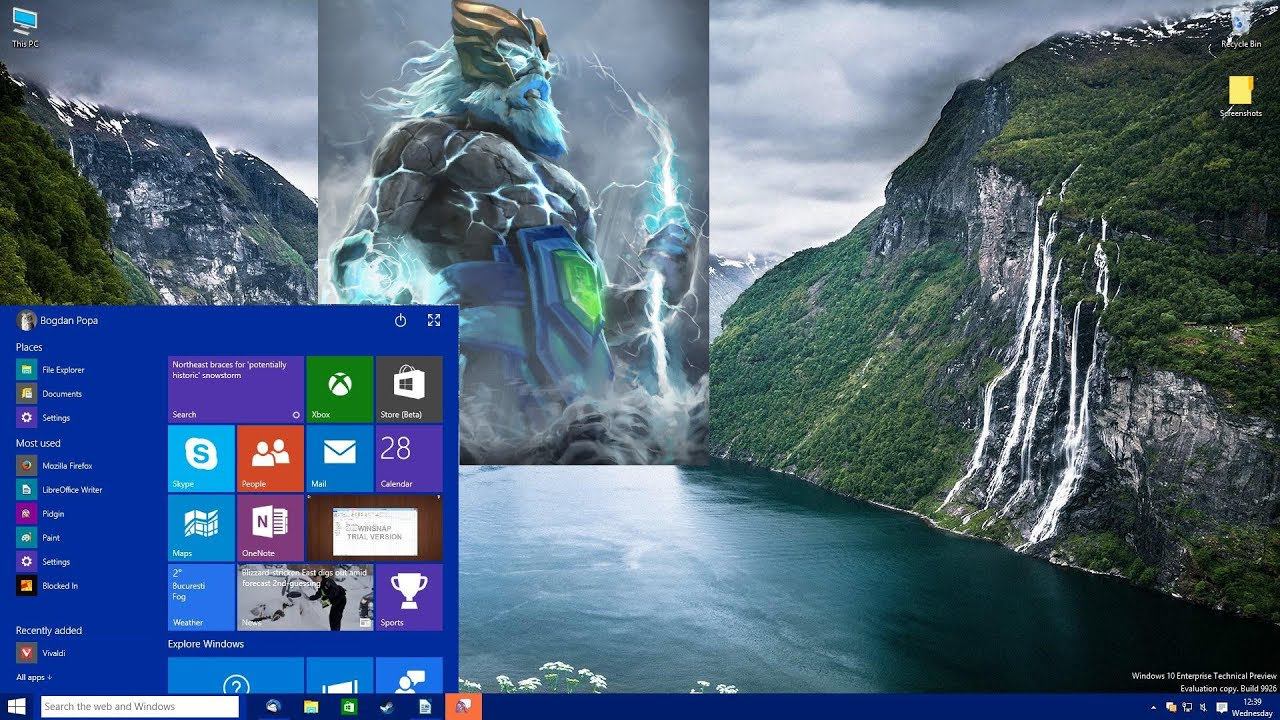Focus the Search the web and Windows box

point(139,706)
